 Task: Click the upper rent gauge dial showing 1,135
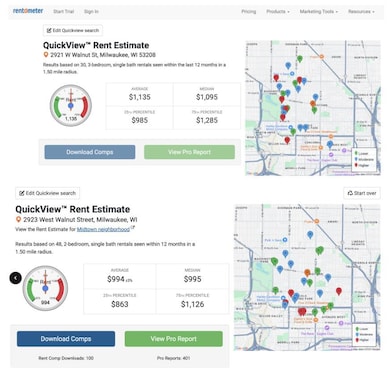[x=71, y=105]
